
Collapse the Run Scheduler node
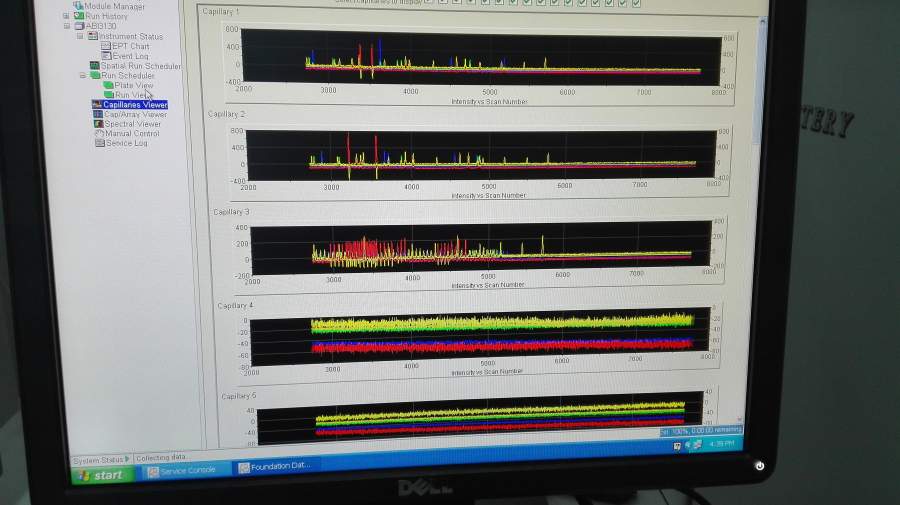pos(83,75)
